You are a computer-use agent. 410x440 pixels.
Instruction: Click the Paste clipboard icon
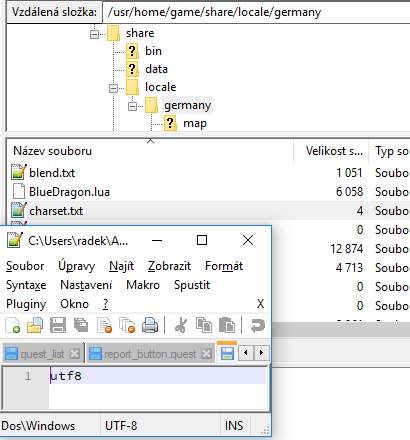227,325
